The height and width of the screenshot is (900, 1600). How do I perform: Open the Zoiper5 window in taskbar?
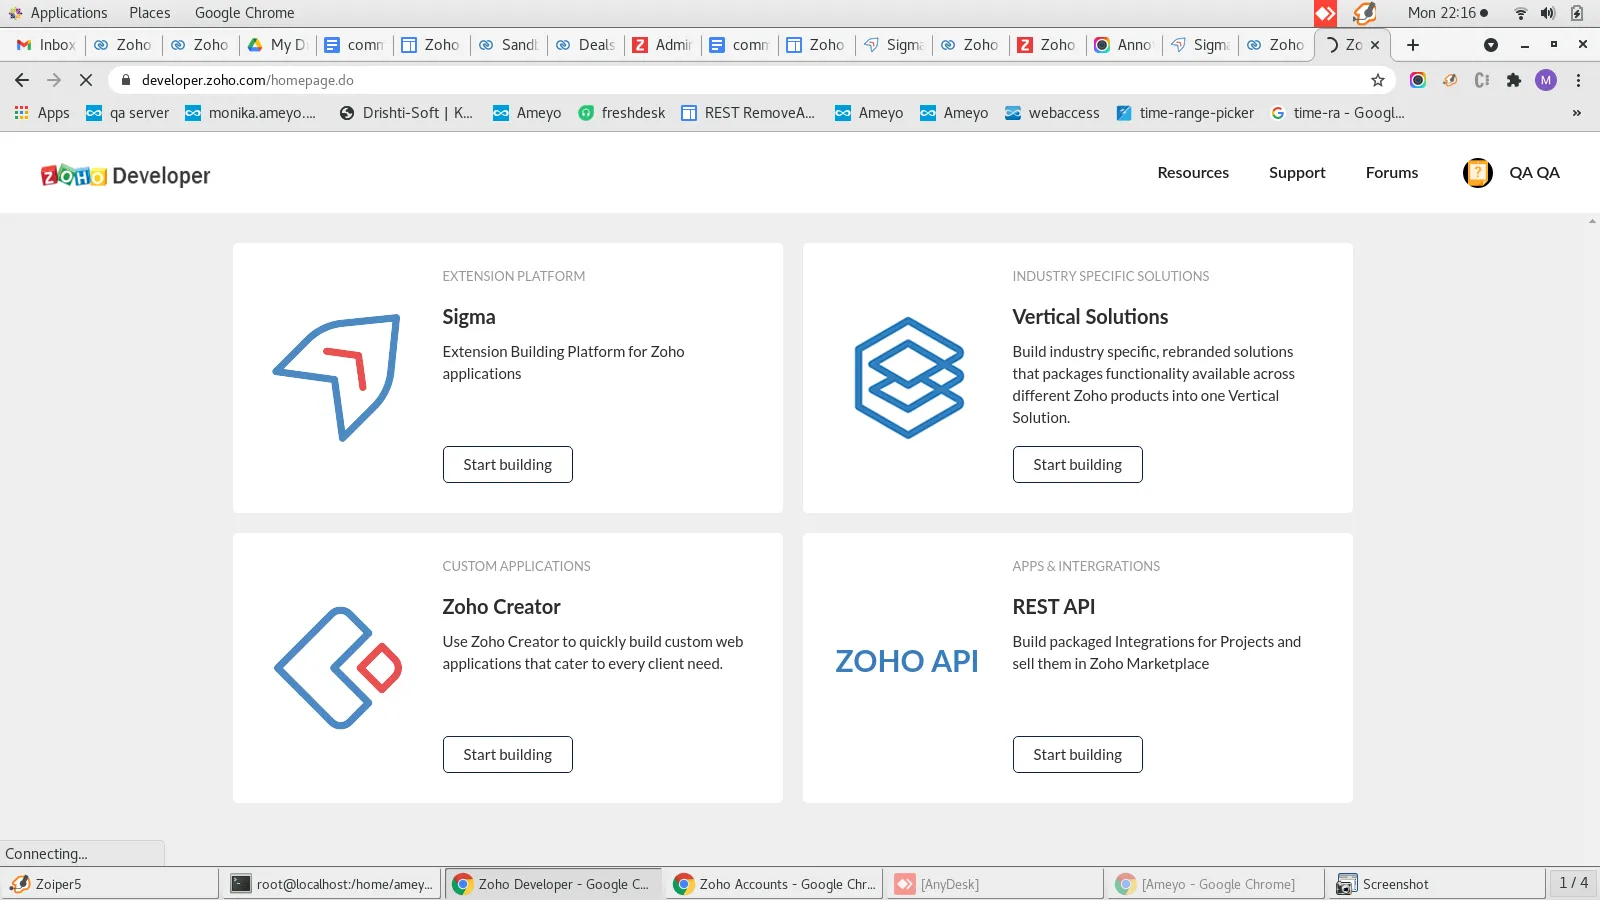click(x=110, y=884)
